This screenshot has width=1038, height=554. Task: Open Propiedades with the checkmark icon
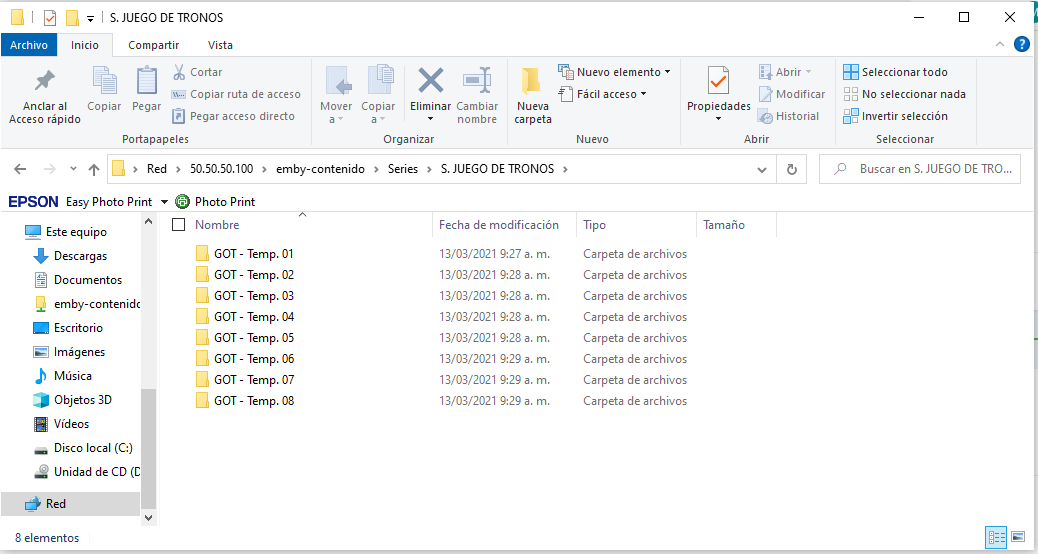(x=718, y=81)
